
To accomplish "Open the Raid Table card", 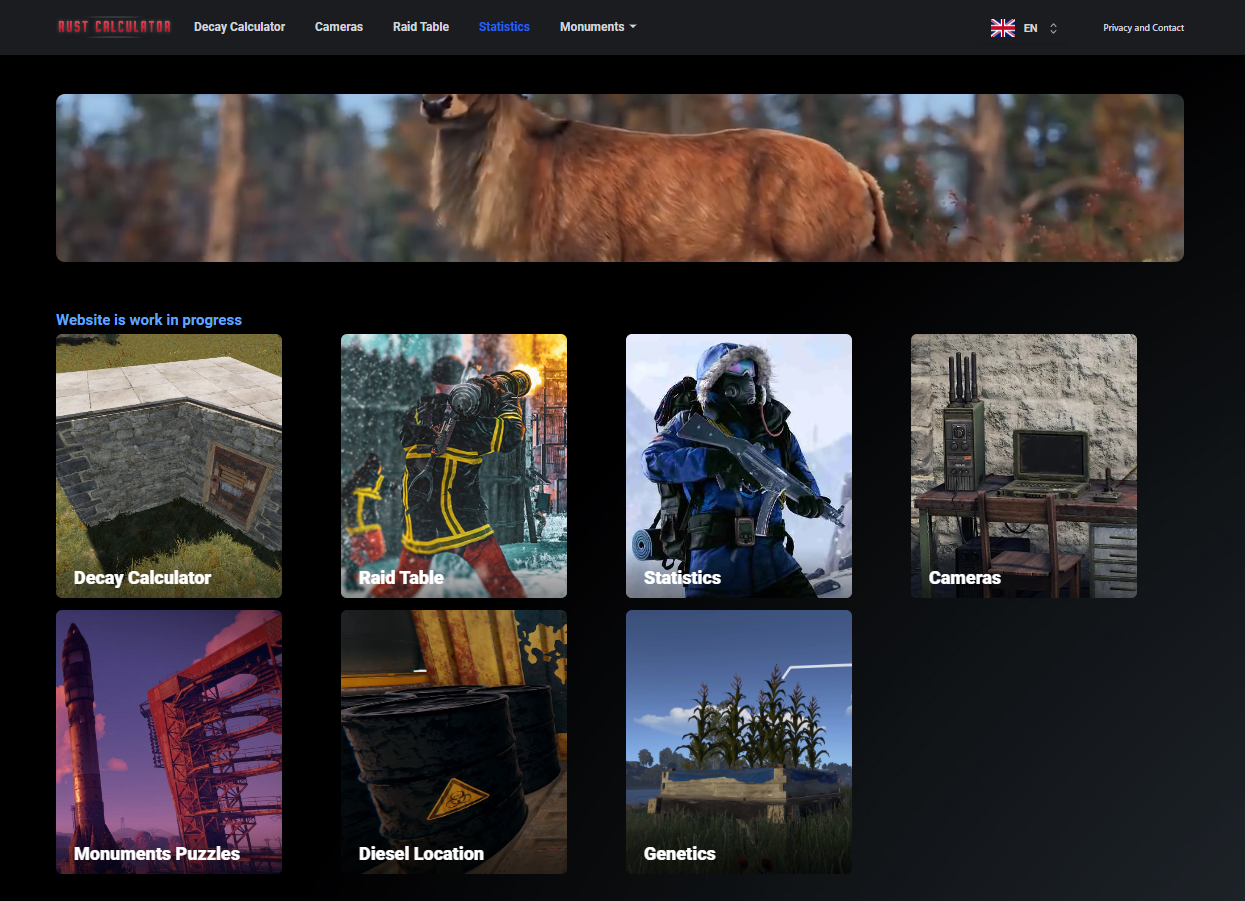I will pyautogui.click(x=454, y=466).
